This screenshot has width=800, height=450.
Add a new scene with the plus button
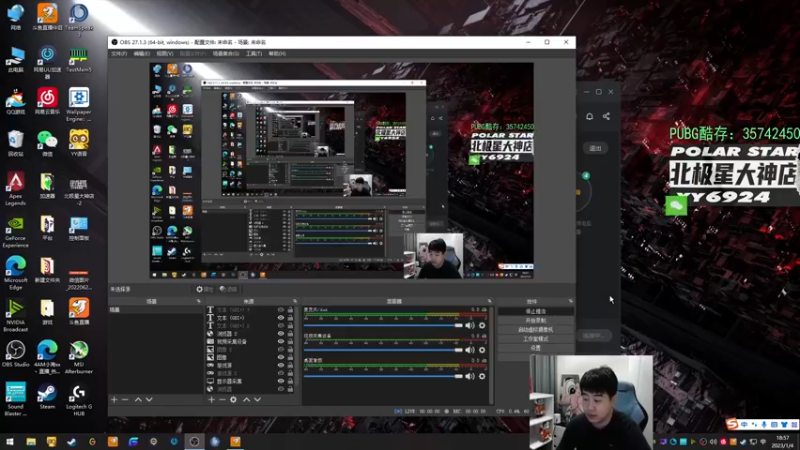[x=114, y=399]
